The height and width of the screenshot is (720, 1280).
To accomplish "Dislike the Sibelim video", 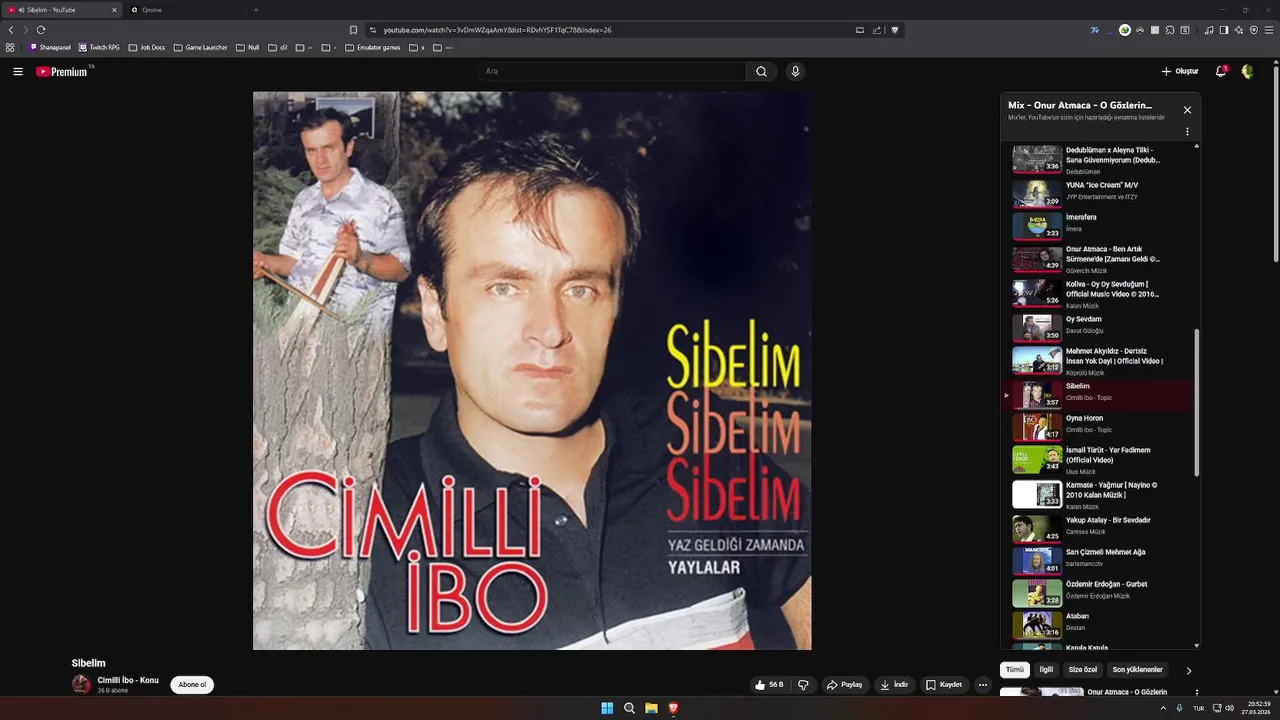I will click(803, 685).
